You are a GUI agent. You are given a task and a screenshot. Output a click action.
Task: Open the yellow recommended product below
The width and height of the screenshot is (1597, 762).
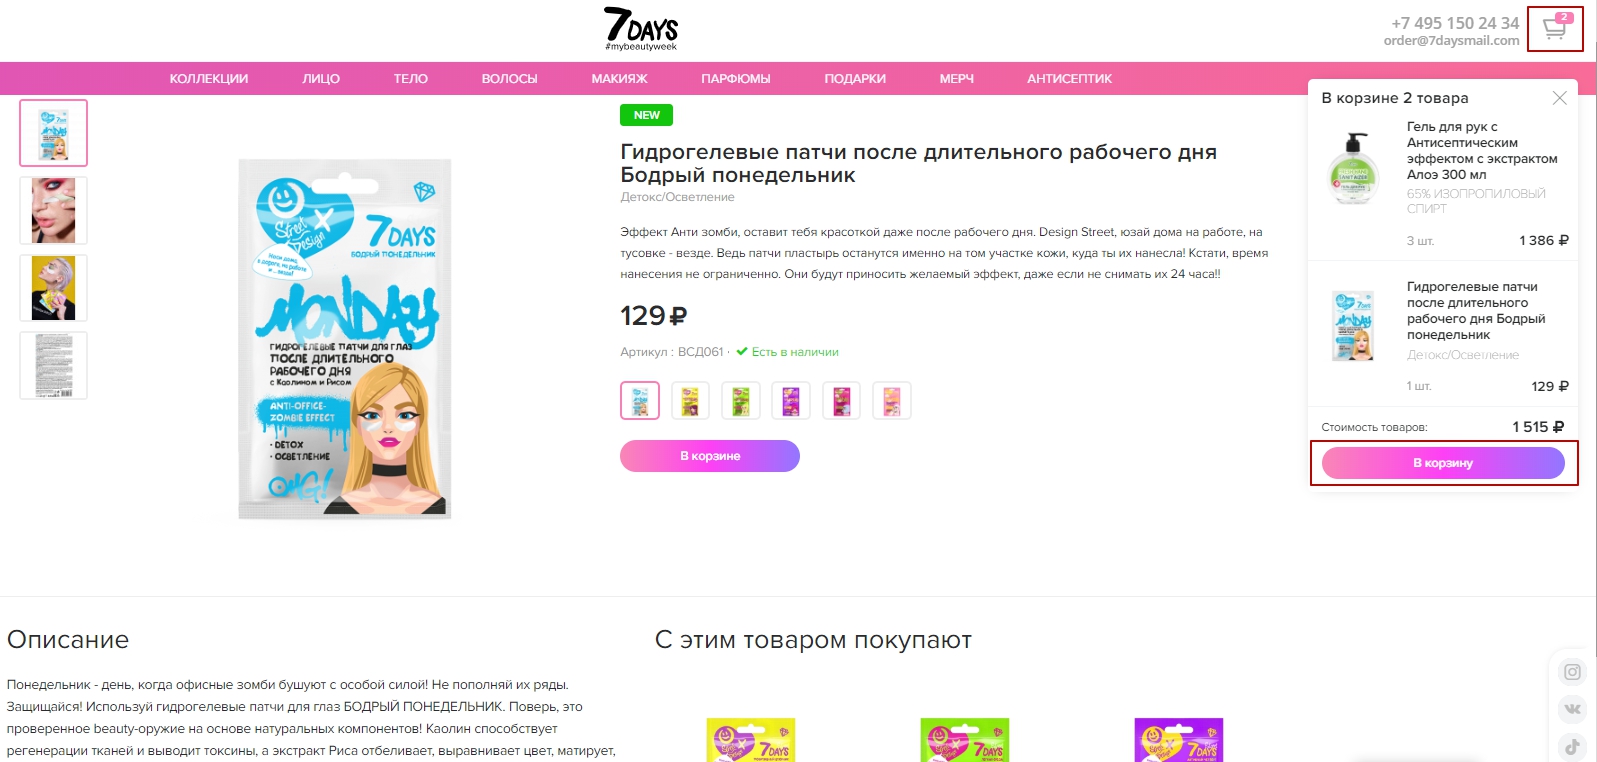click(x=751, y=740)
